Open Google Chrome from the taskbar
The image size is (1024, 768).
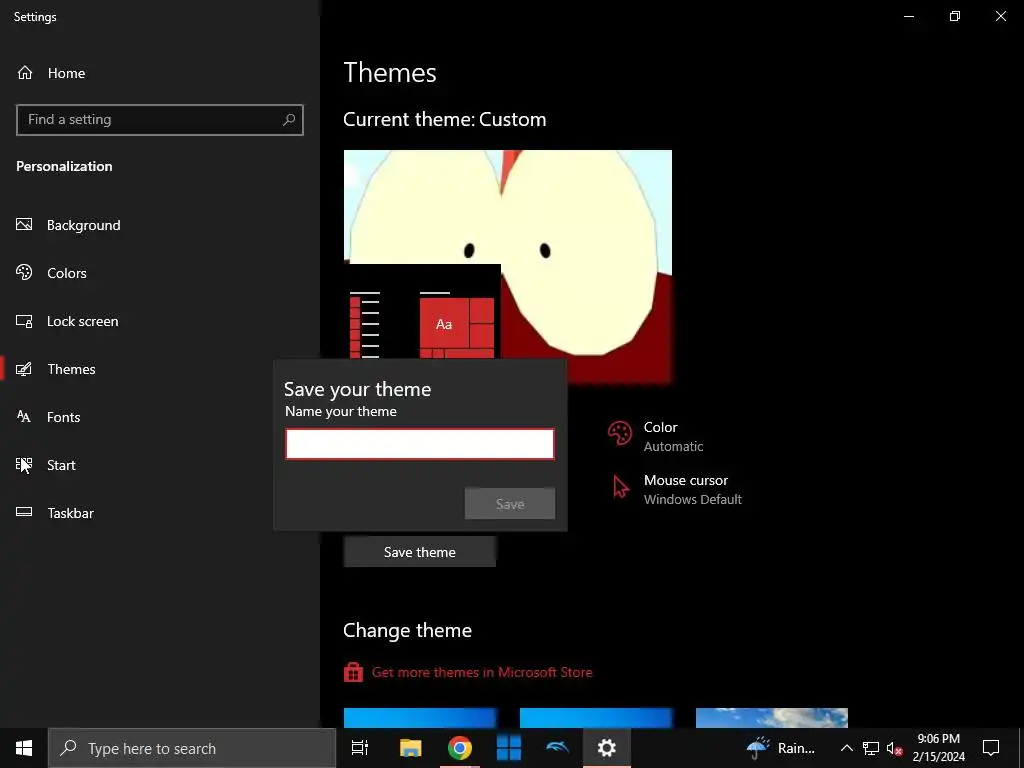(460, 748)
